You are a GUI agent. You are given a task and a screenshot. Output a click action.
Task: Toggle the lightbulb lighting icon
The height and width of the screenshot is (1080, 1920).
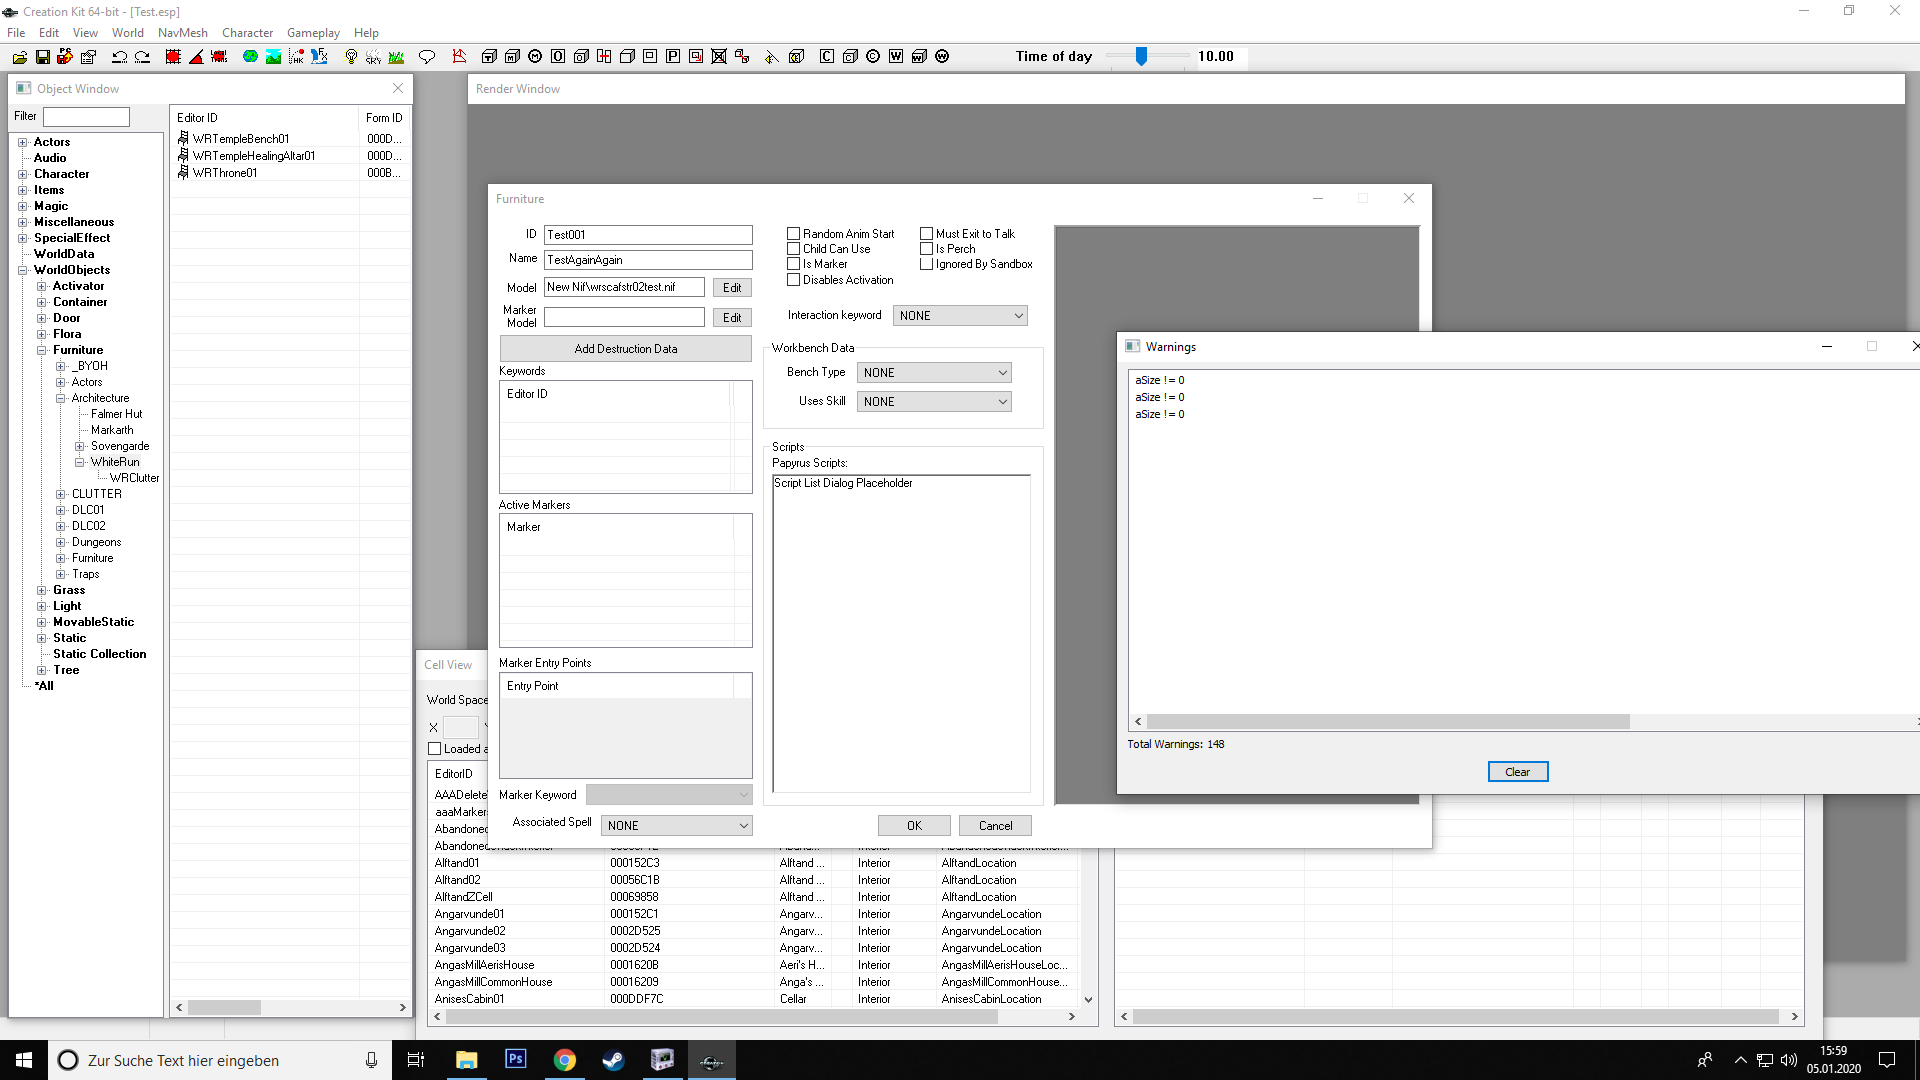pyautogui.click(x=351, y=57)
